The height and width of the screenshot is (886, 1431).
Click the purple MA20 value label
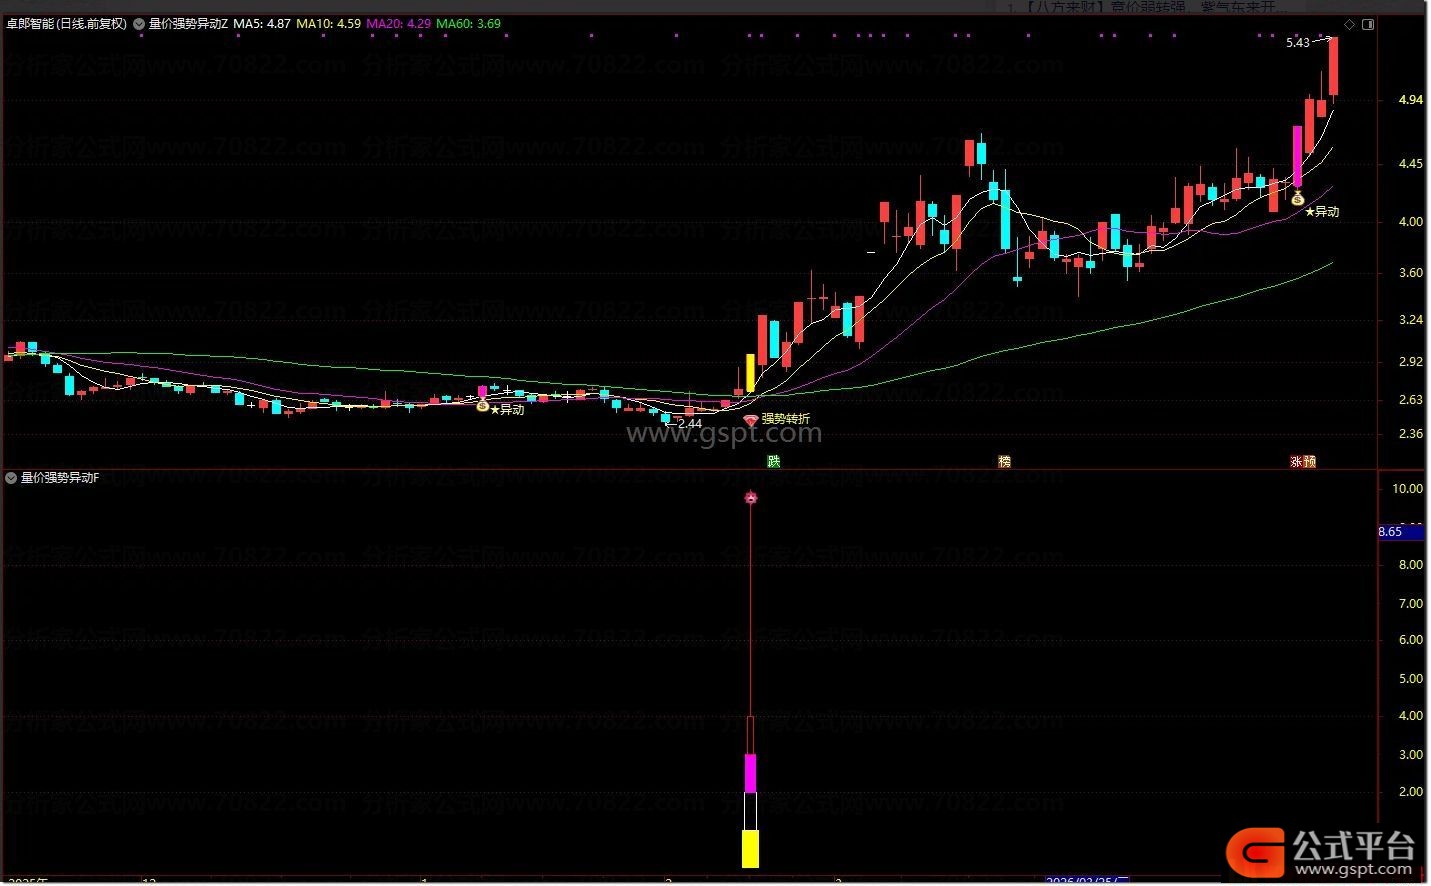[x=398, y=24]
